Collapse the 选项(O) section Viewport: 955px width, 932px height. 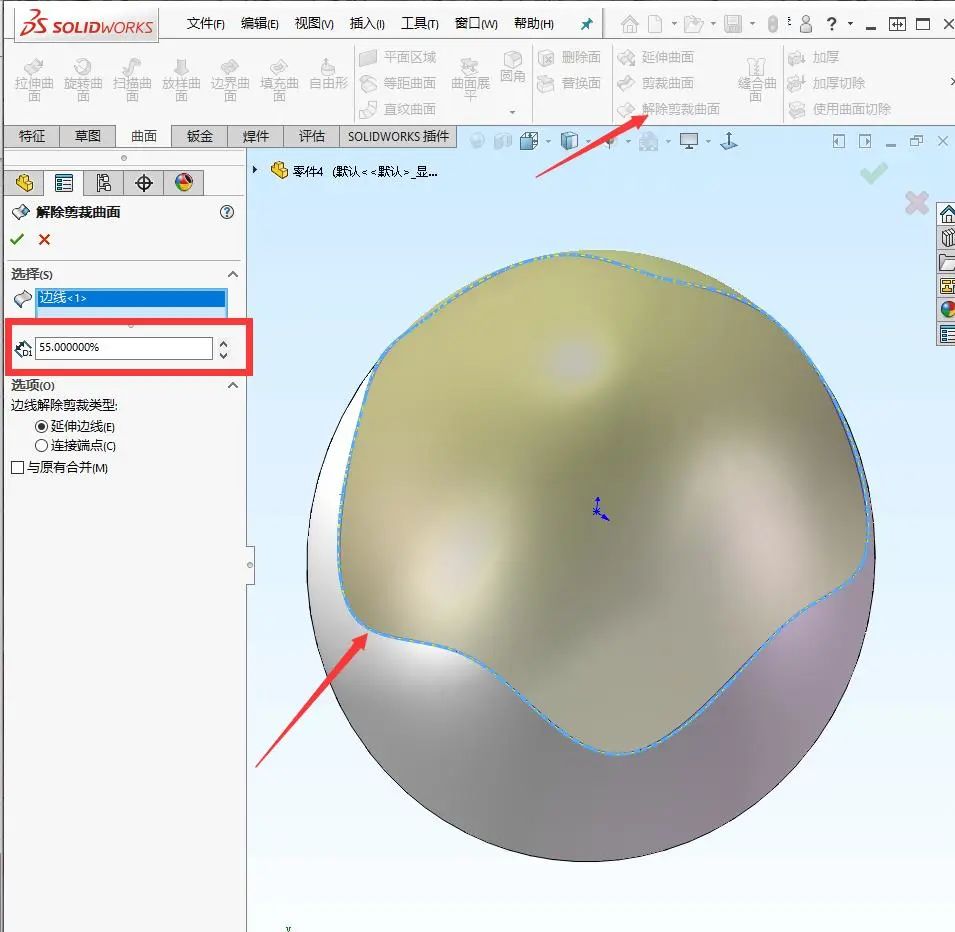(232, 385)
